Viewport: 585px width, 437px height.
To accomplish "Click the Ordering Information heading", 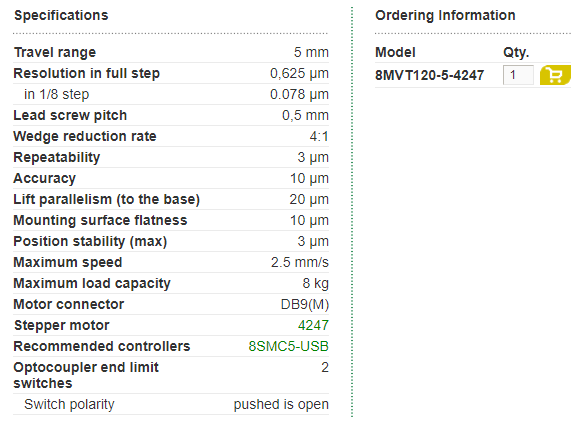I will tap(445, 15).
